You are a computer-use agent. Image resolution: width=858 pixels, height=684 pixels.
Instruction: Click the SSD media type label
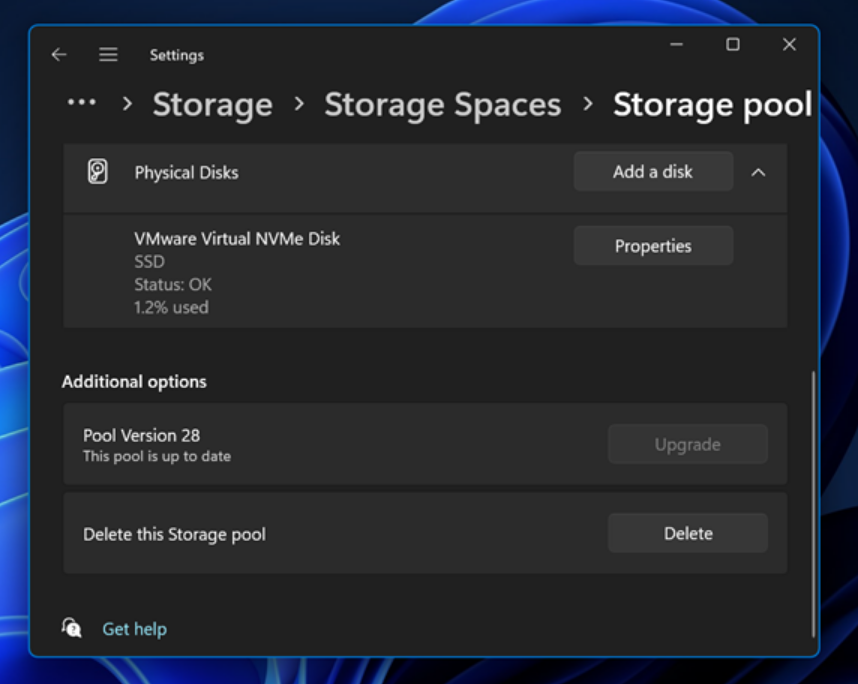point(149,262)
